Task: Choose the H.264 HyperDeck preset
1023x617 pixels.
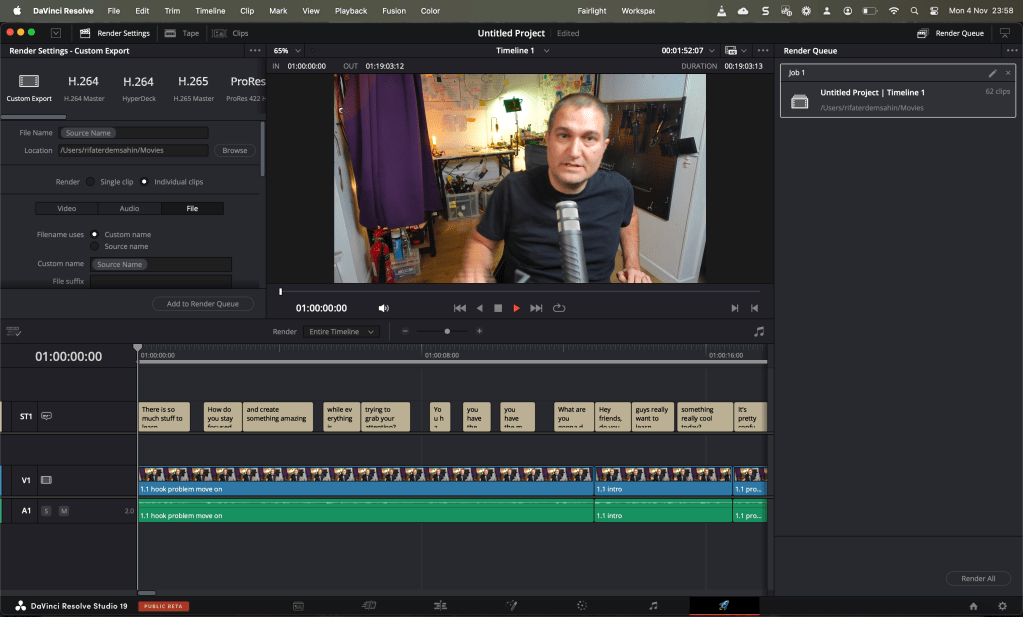Action: (138, 87)
